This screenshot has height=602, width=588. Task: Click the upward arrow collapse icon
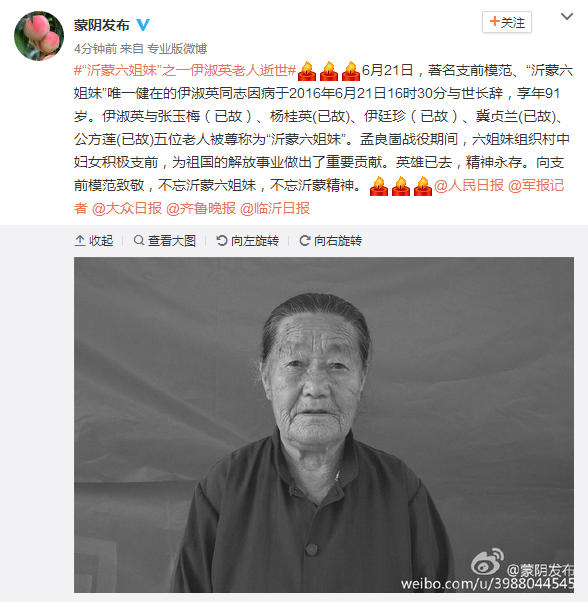point(79,241)
